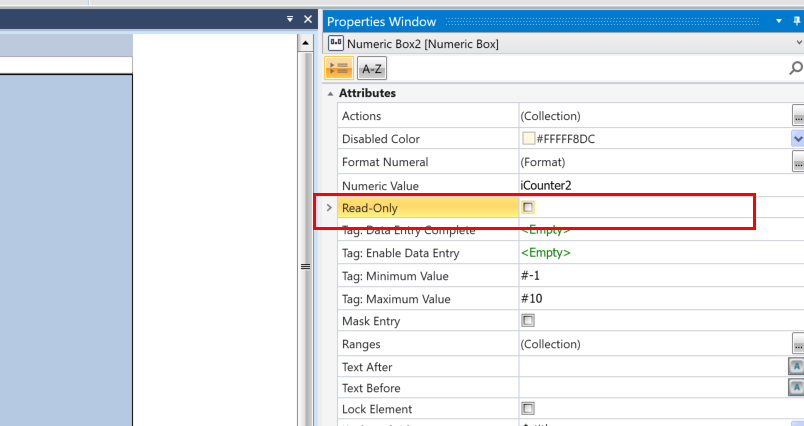Open the Actions collection editor ellipsis
This screenshot has height=426, width=804.
click(x=798, y=116)
